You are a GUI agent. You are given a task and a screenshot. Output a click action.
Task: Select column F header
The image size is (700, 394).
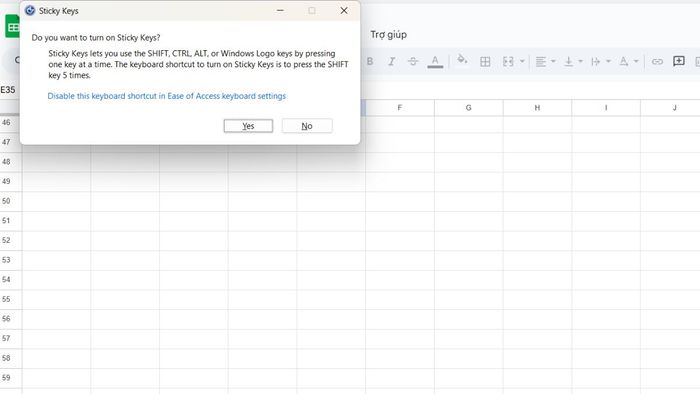400,108
